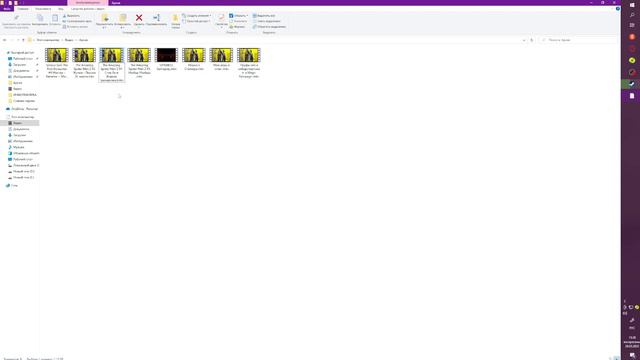Image resolution: width=640 pixels, height=360 pixels.
Task: Open the File (Файл) ribbon tab
Action: (x=7, y=9)
